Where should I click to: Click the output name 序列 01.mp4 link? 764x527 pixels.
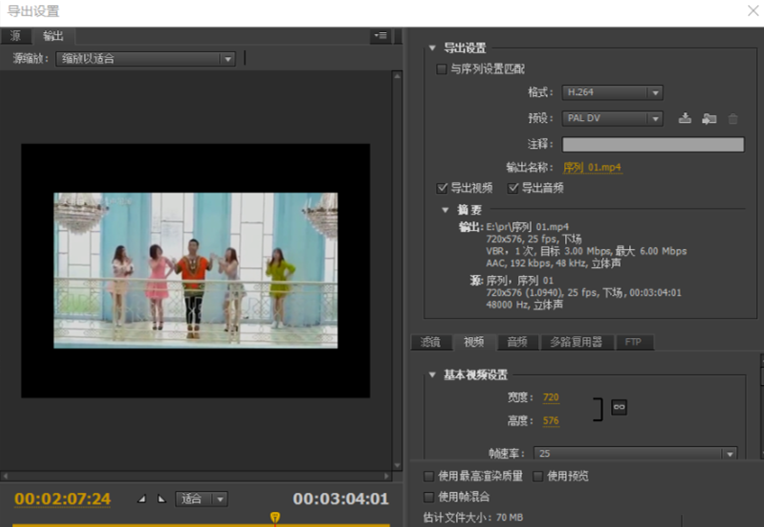pyautogui.click(x=593, y=168)
